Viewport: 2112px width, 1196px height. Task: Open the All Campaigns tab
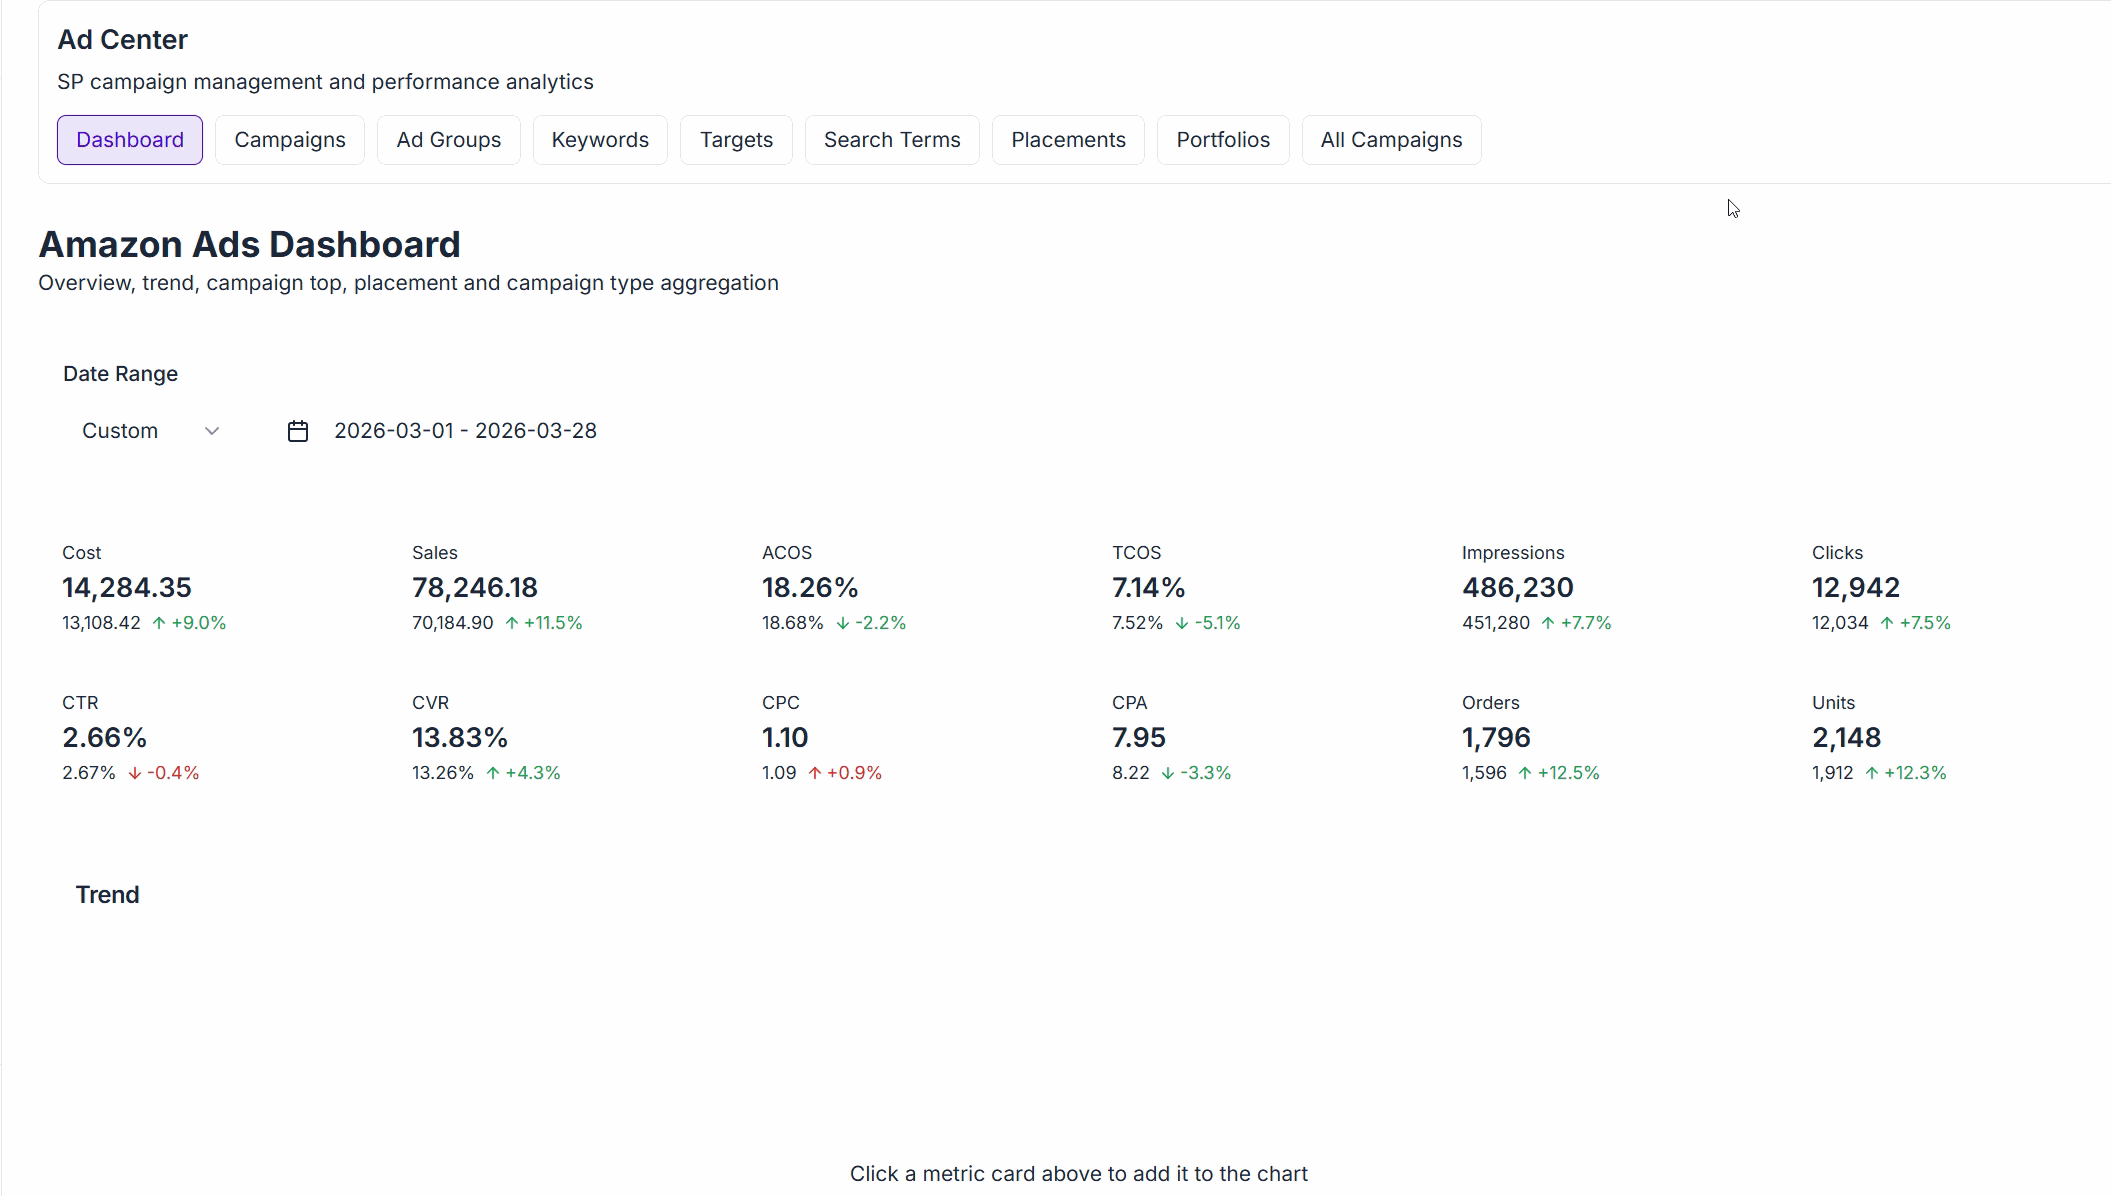[x=1391, y=140]
